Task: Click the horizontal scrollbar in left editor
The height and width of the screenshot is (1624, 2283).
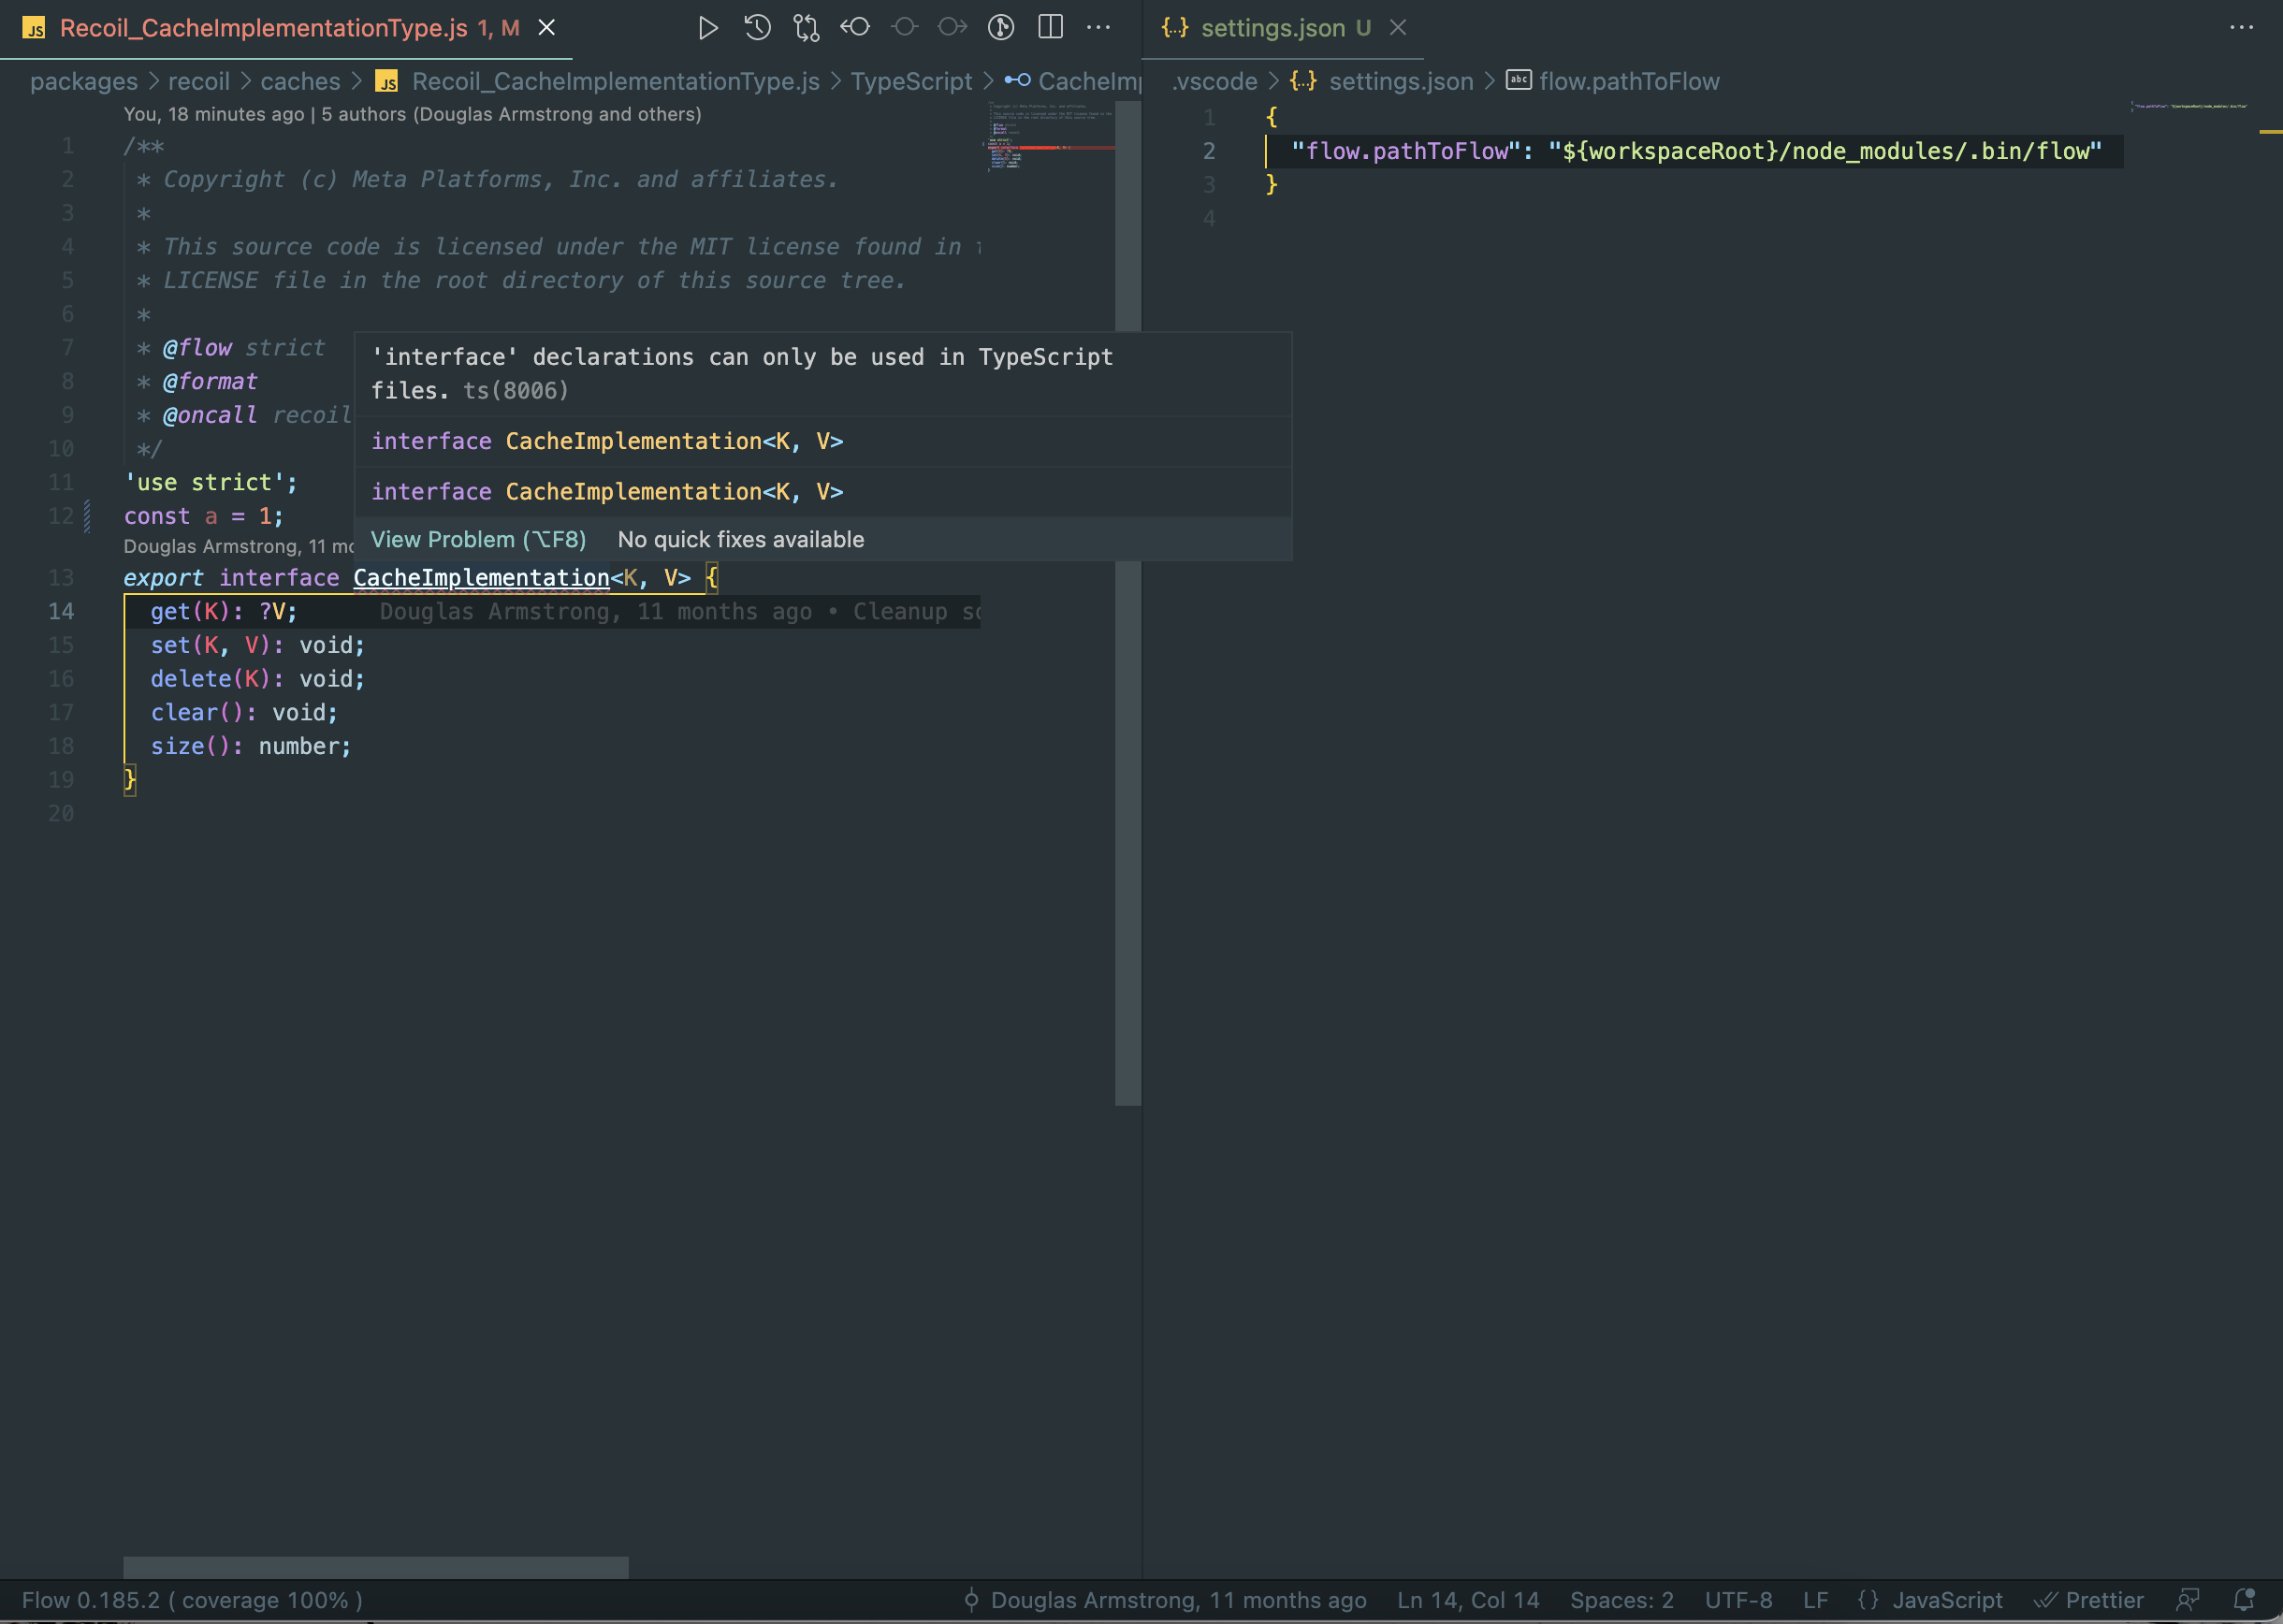Action: click(x=375, y=1567)
